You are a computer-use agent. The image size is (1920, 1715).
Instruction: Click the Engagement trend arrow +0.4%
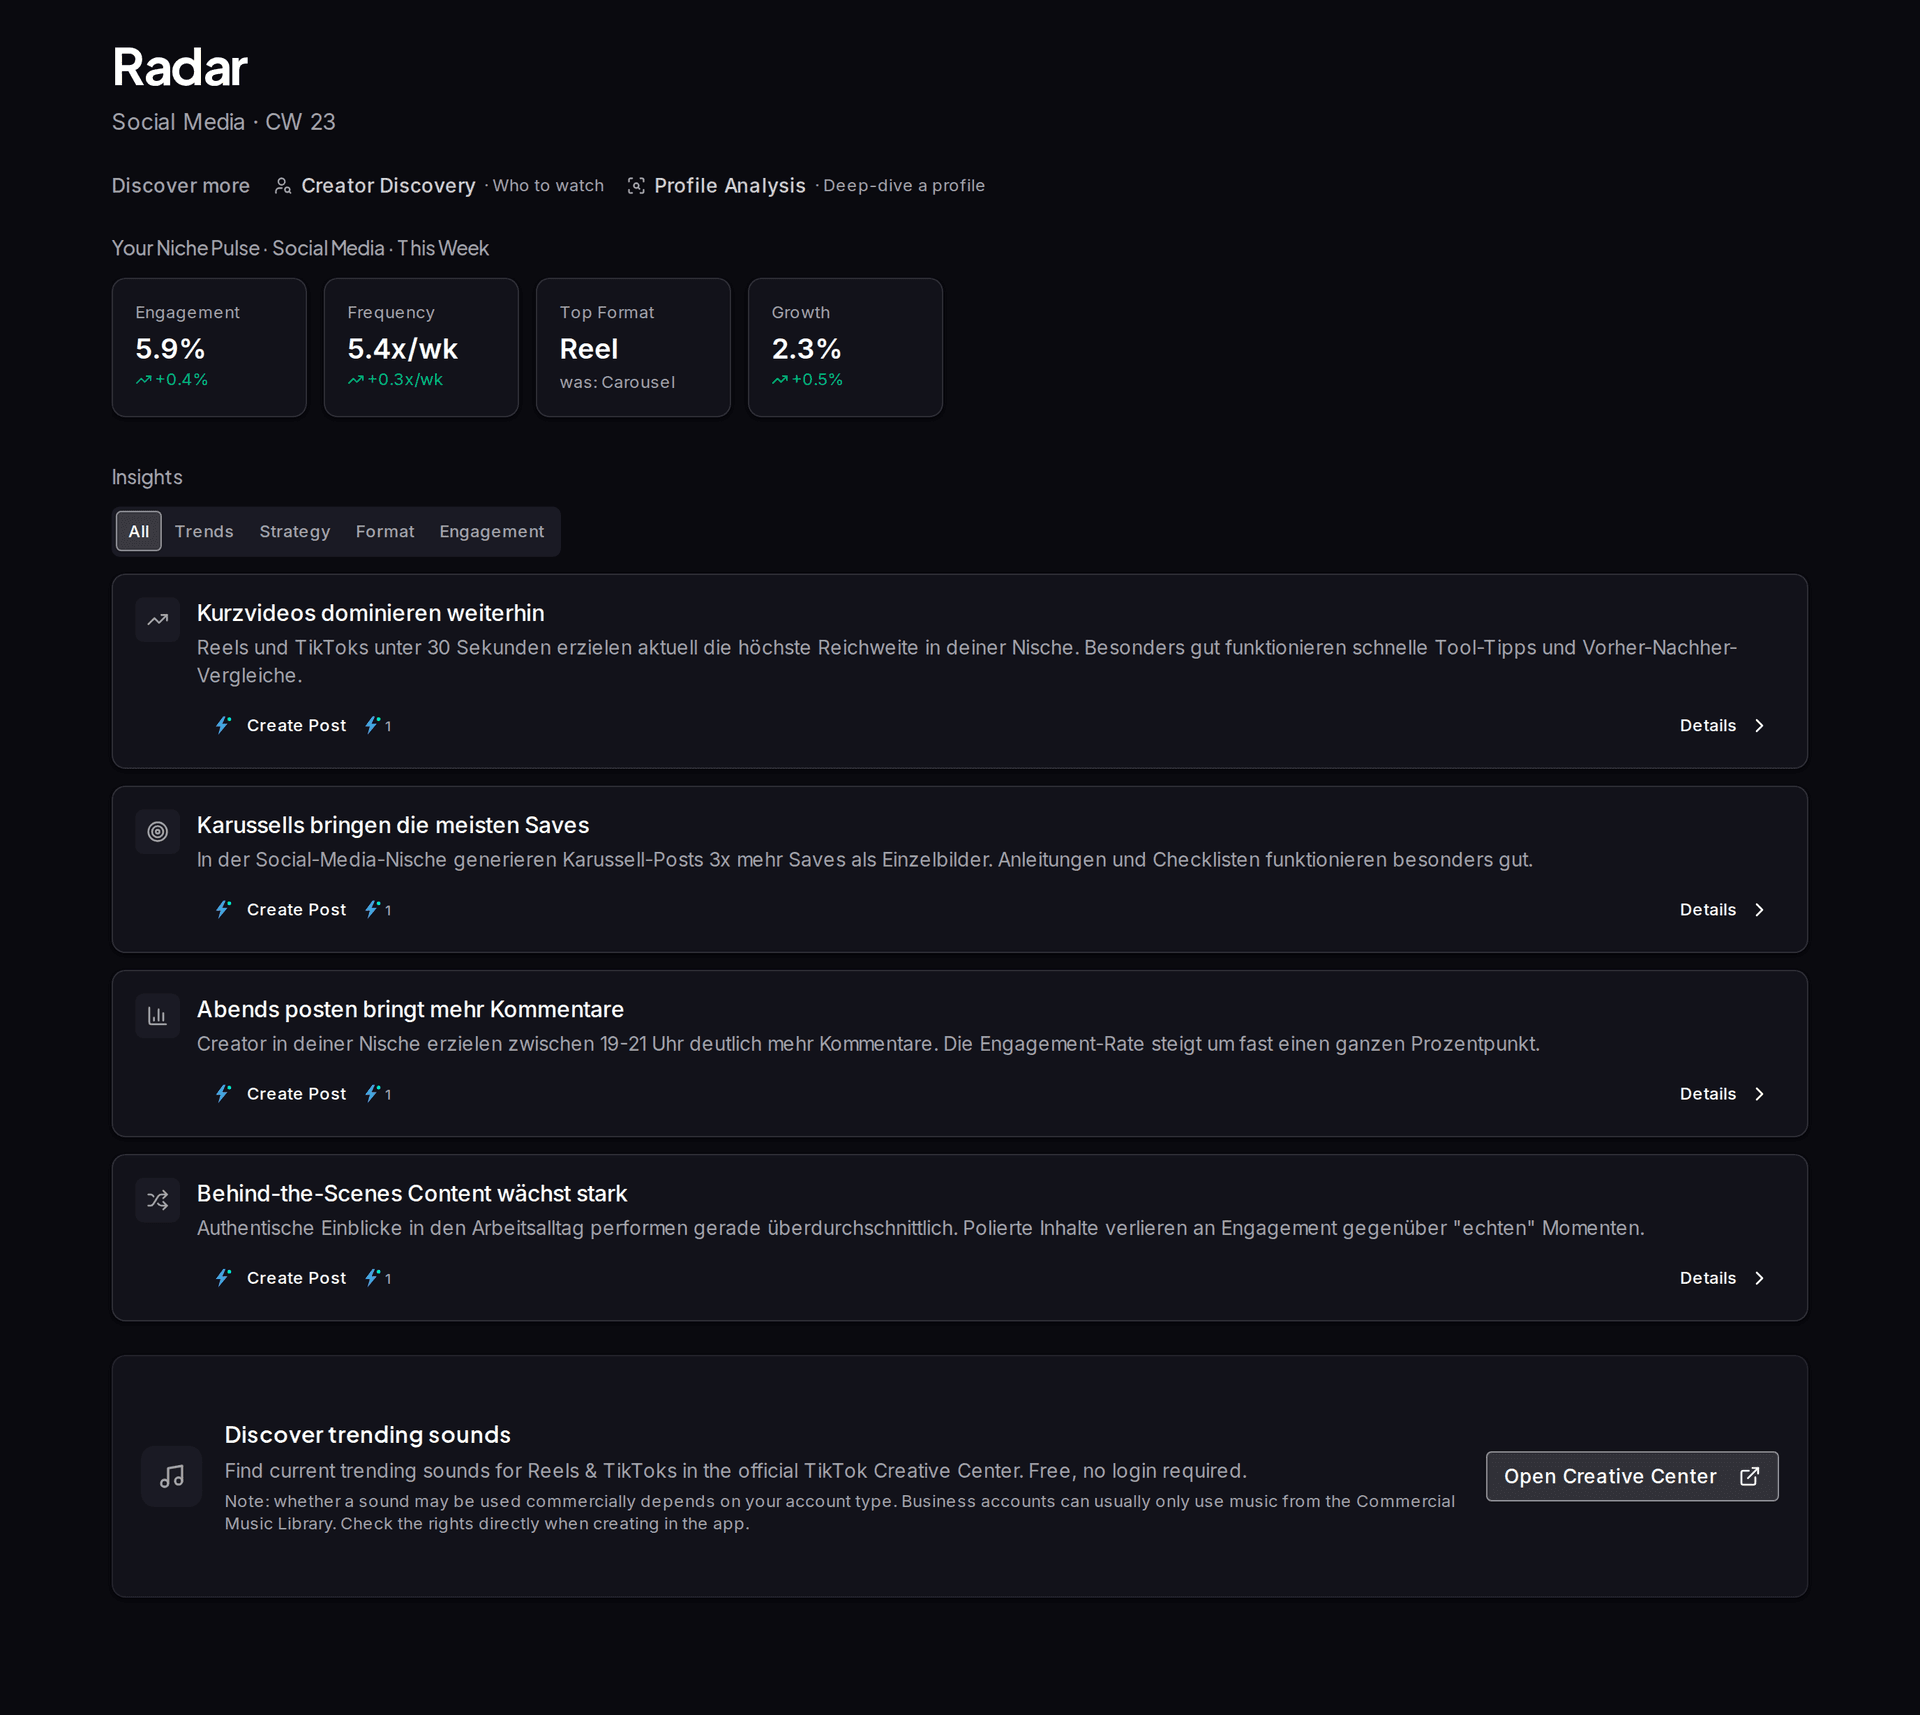pyautogui.click(x=144, y=380)
